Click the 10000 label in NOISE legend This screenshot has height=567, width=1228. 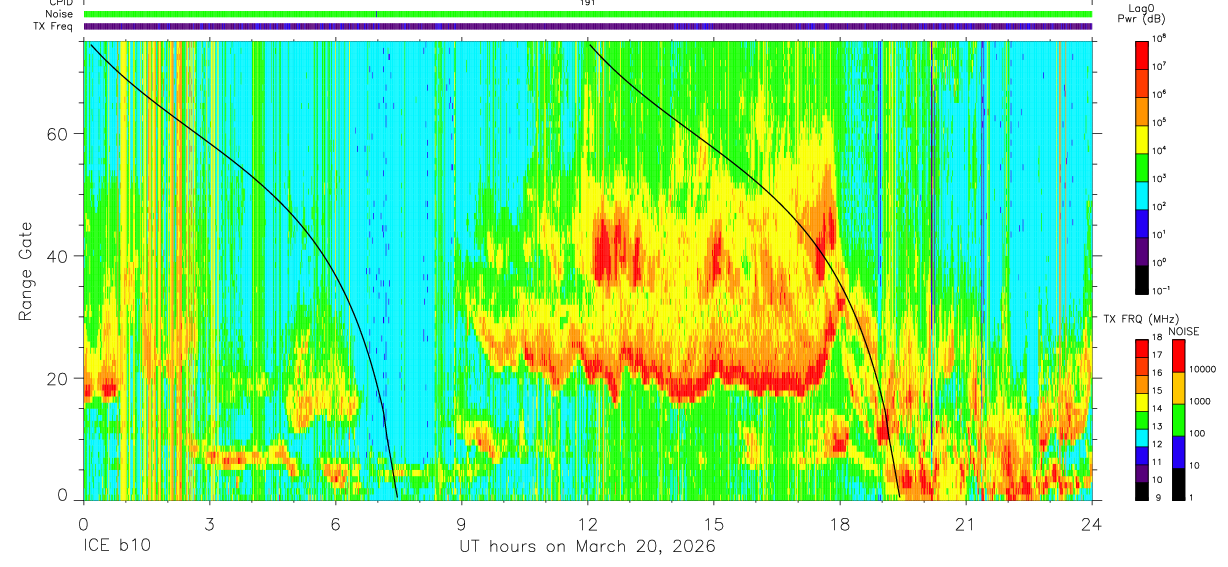pyautogui.click(x=1204, y=369)
